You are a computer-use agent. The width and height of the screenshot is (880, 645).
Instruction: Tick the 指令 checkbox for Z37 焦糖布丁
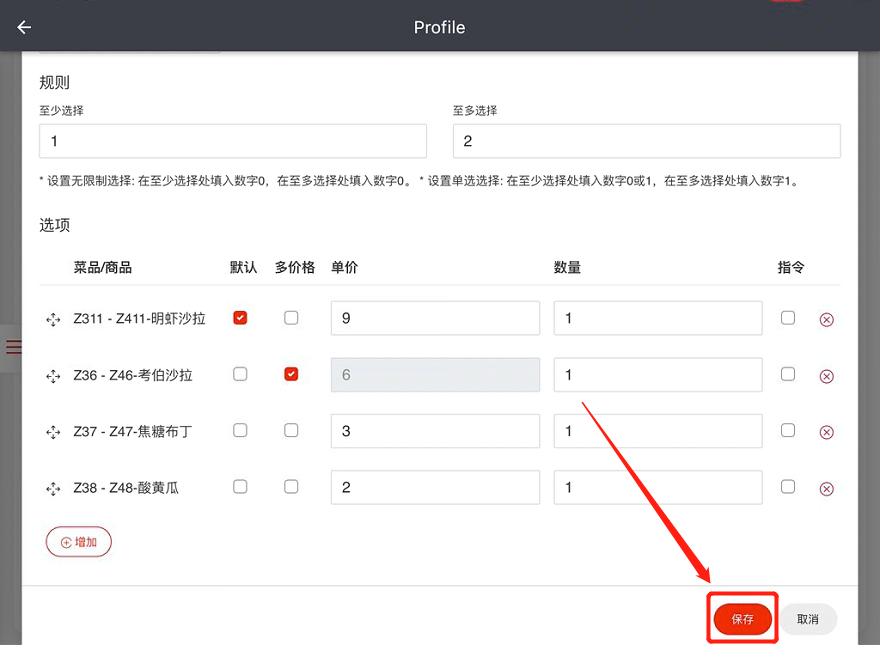pyautogui.click(x=788, y=430)
